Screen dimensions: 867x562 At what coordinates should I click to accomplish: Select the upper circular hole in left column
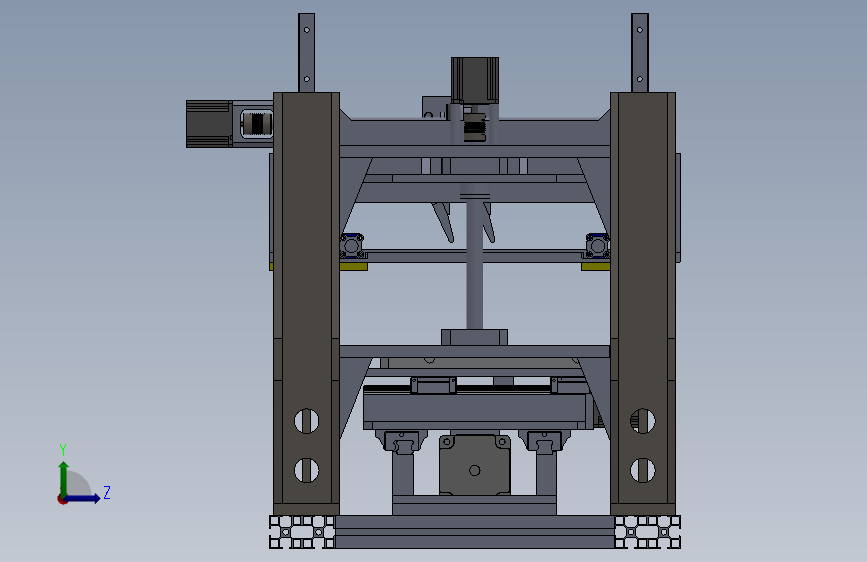coord(306,422)
